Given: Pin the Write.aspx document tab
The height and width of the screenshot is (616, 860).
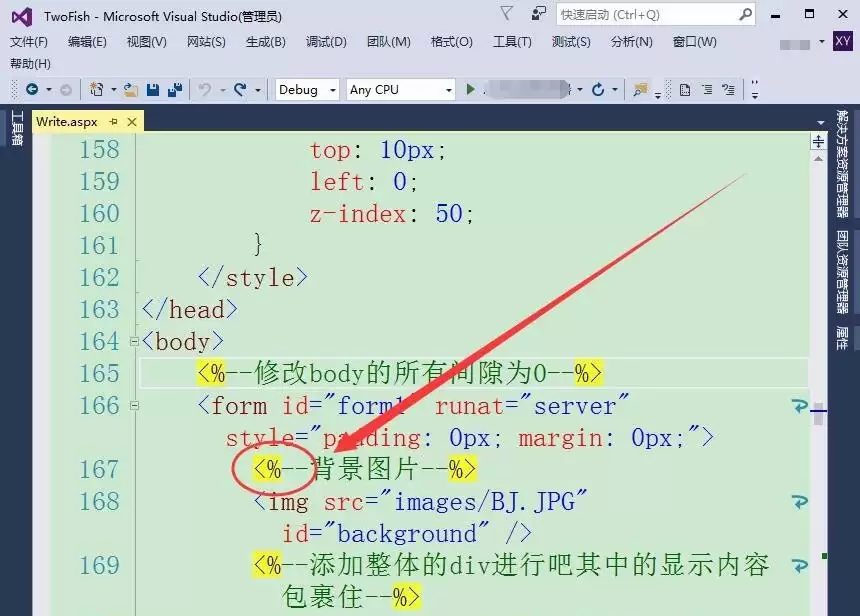Looking at the screenshot, I should (x=113, y=121).
